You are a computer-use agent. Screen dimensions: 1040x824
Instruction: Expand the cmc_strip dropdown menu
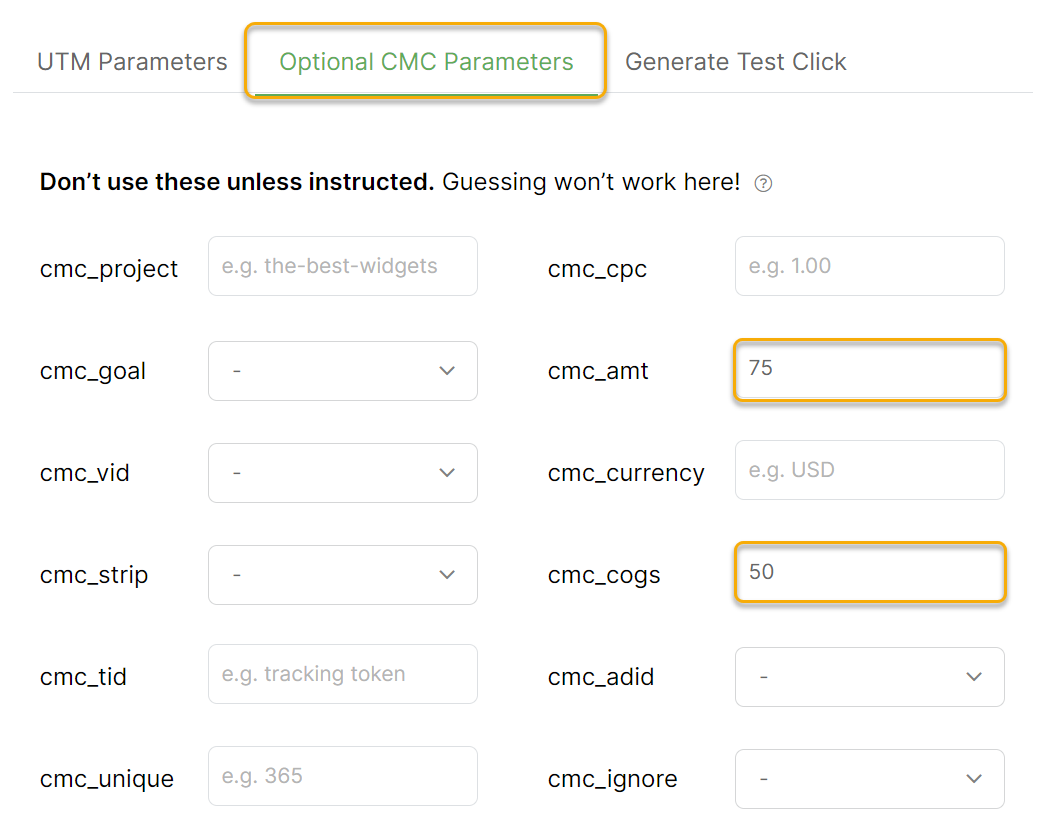(342, 575)
